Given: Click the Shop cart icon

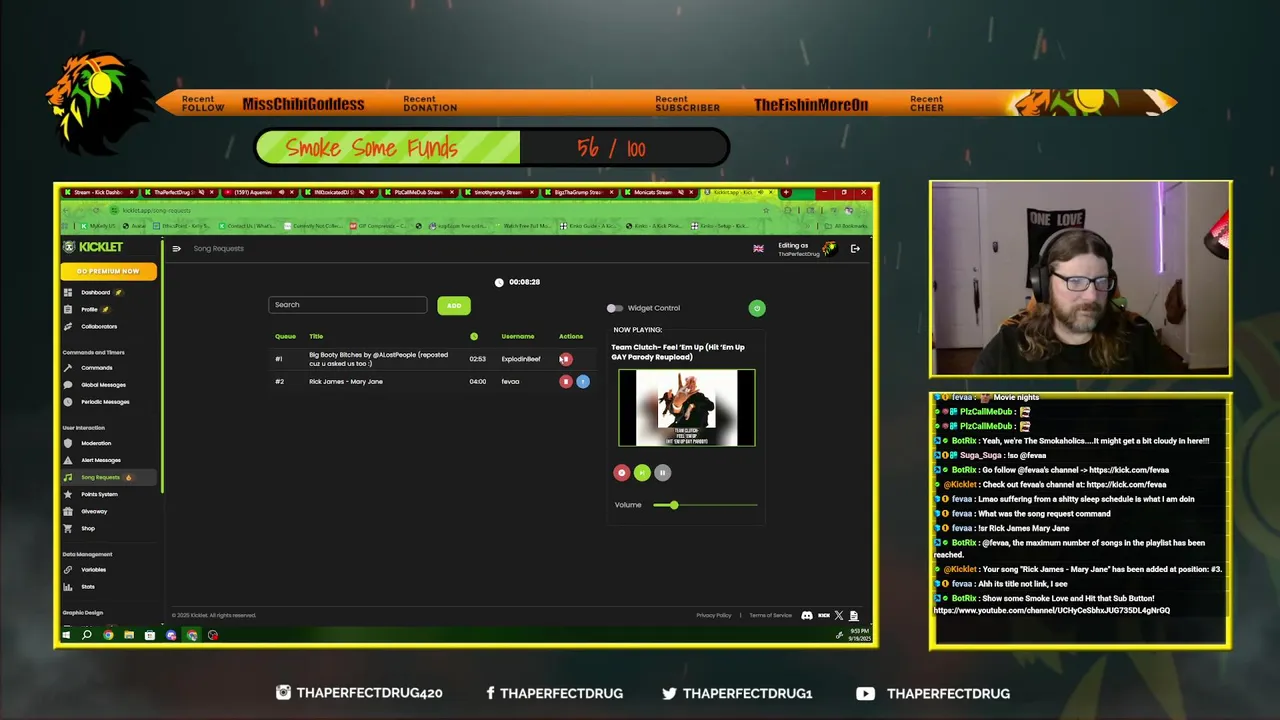Looking at the screenshot, I should pos(68,528).
